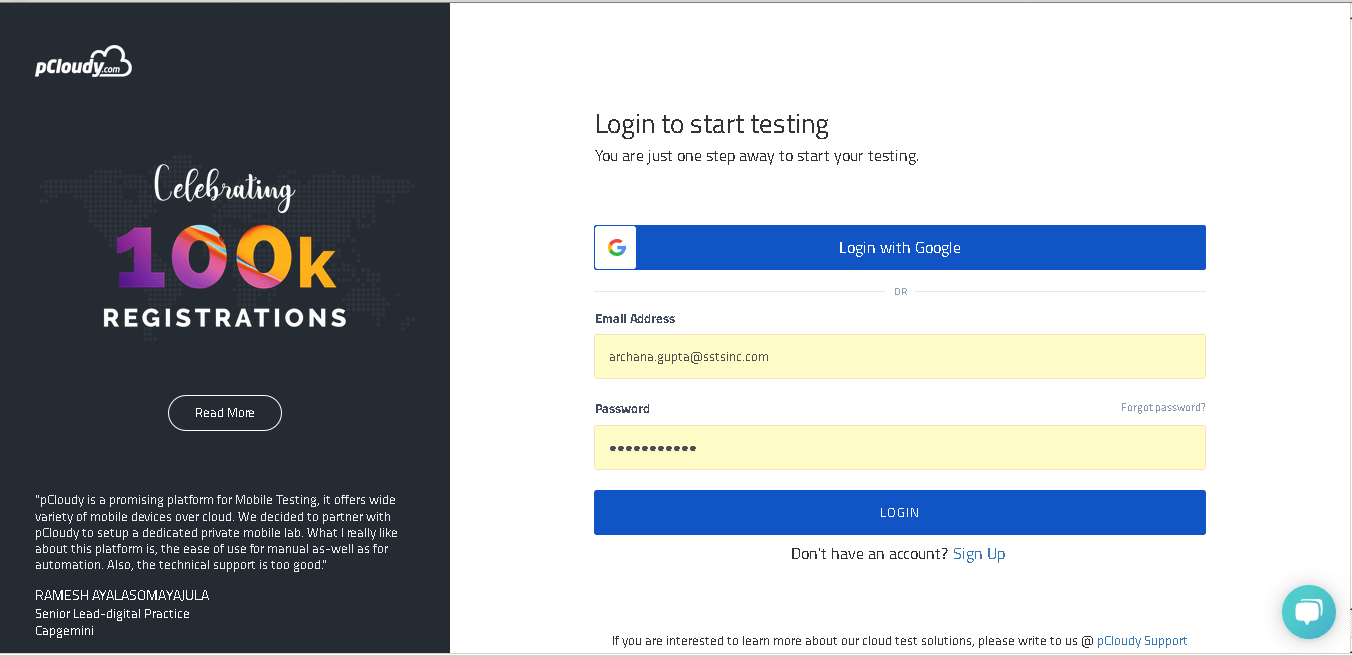Sign in via Login with Google button

[900, 247]
